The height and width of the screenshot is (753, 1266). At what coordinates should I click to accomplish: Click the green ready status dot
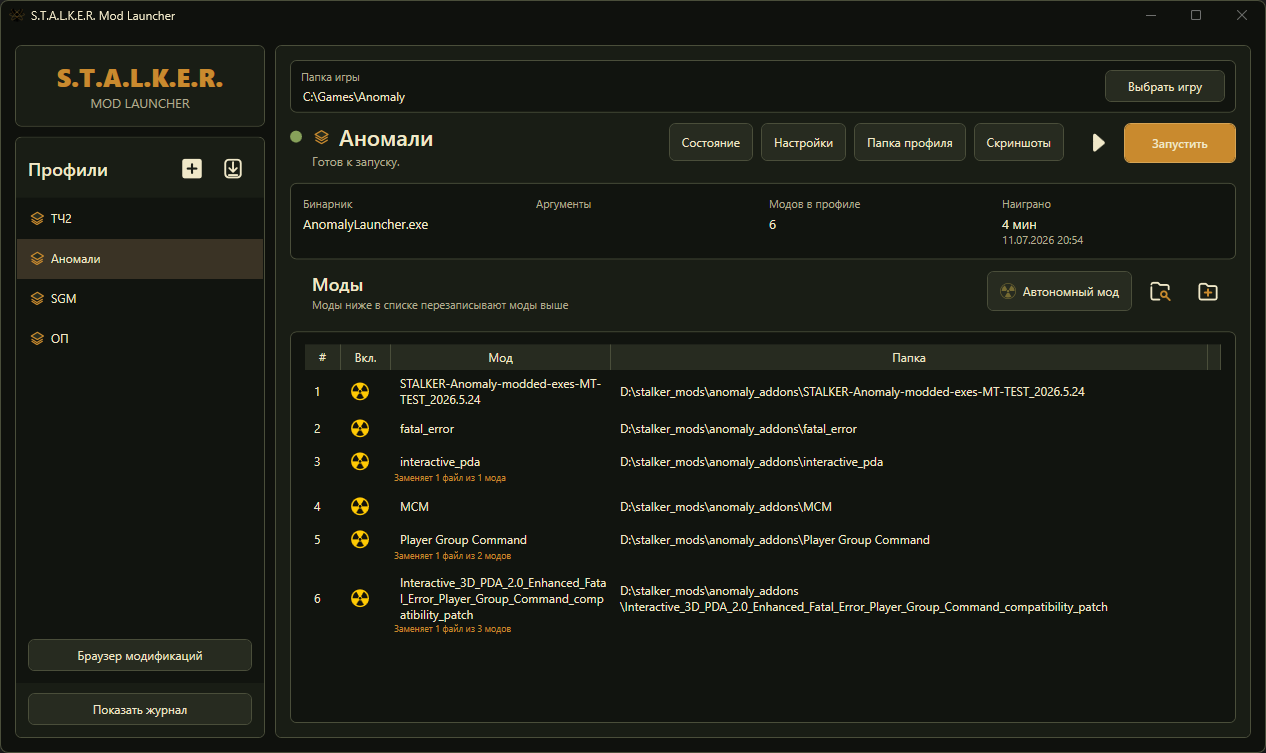pos(296,137)
